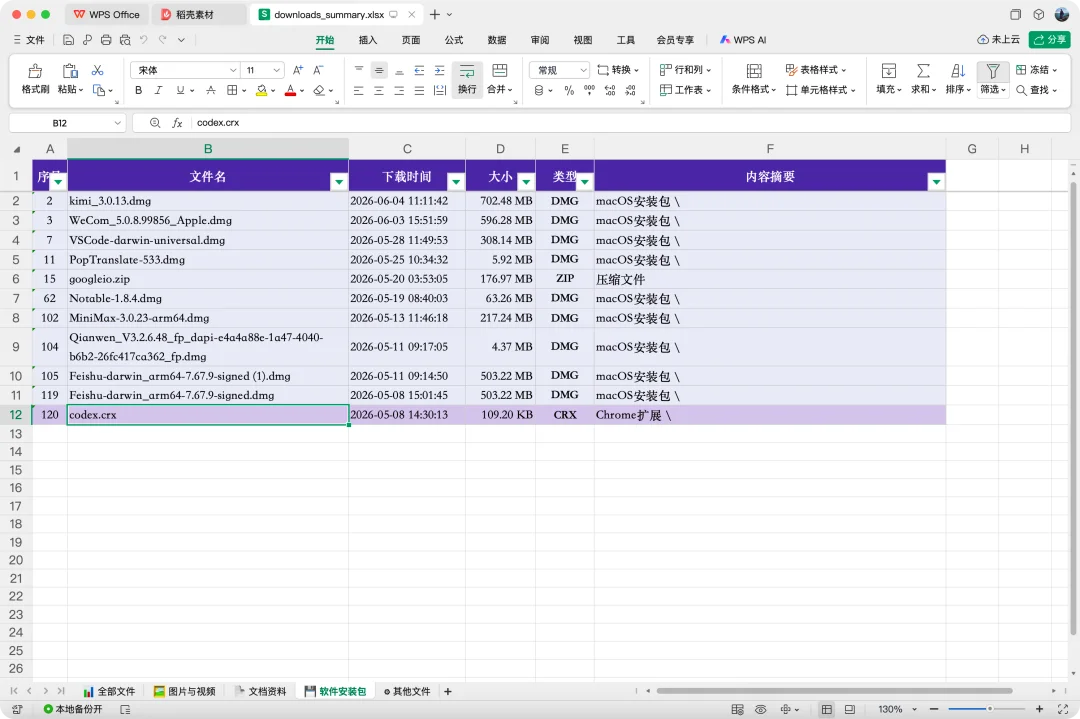Open the 图片与视频 sheet tab
Viewport: 1080px width, 719px height.
185,691
